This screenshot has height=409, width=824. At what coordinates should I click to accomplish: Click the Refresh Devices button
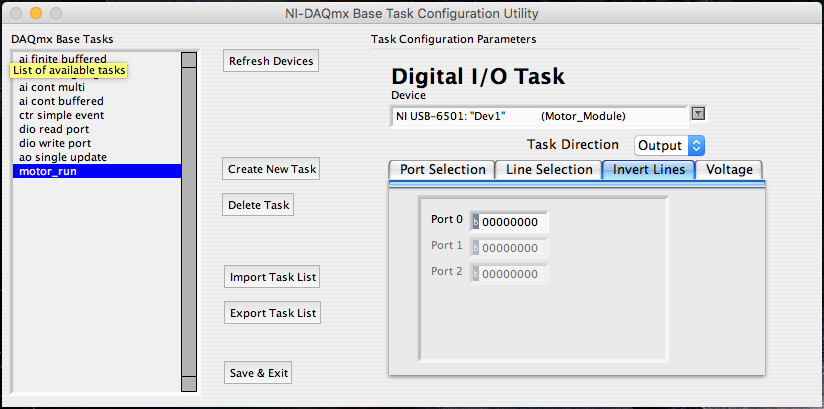coord(271,61)
